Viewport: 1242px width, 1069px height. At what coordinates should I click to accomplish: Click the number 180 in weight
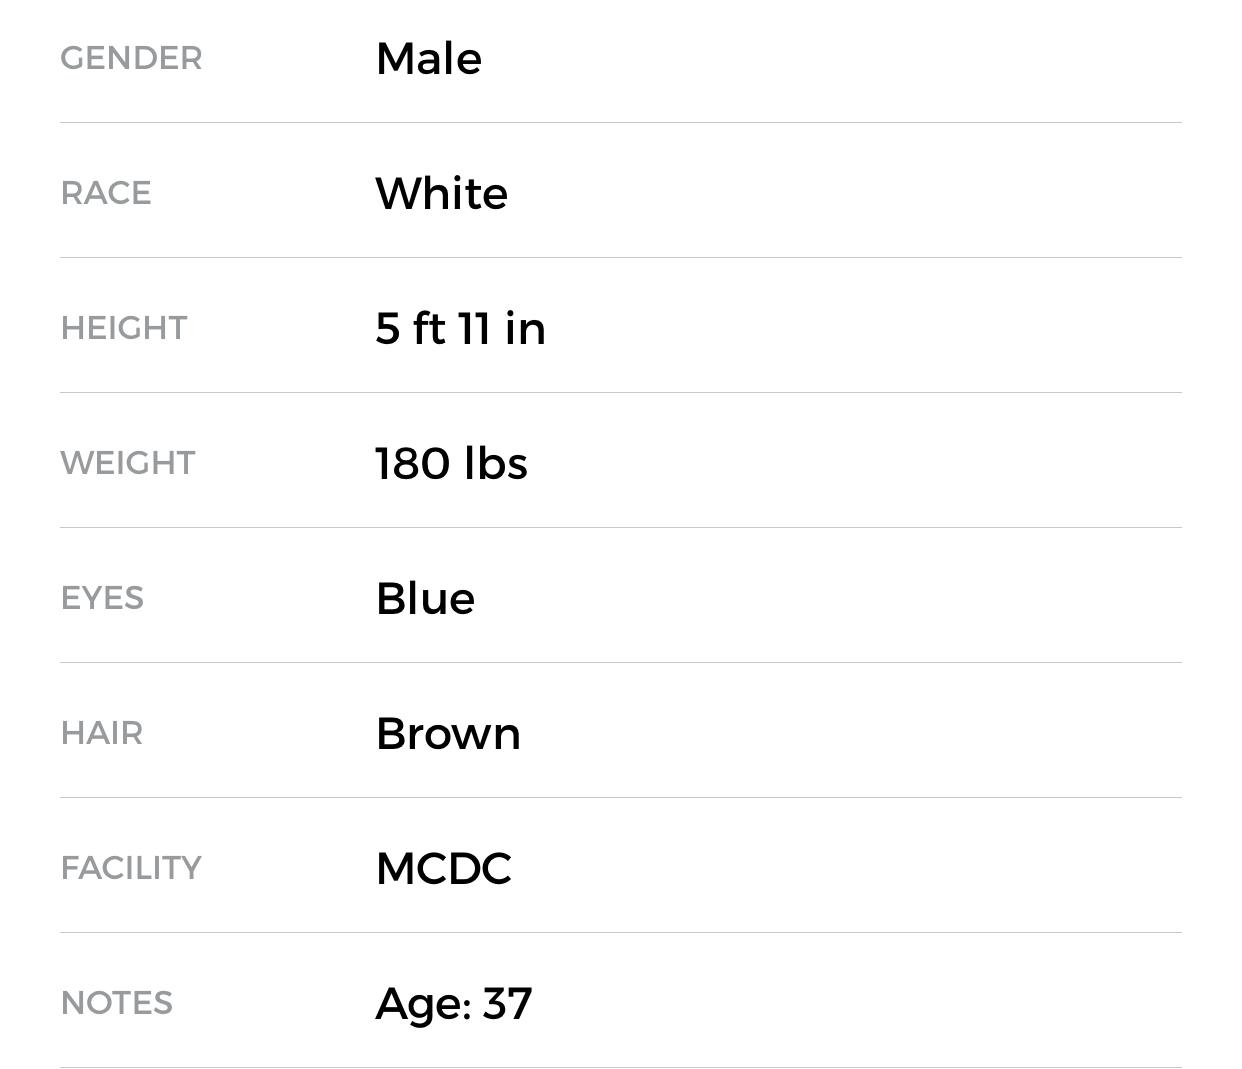(x=412, y=463)
